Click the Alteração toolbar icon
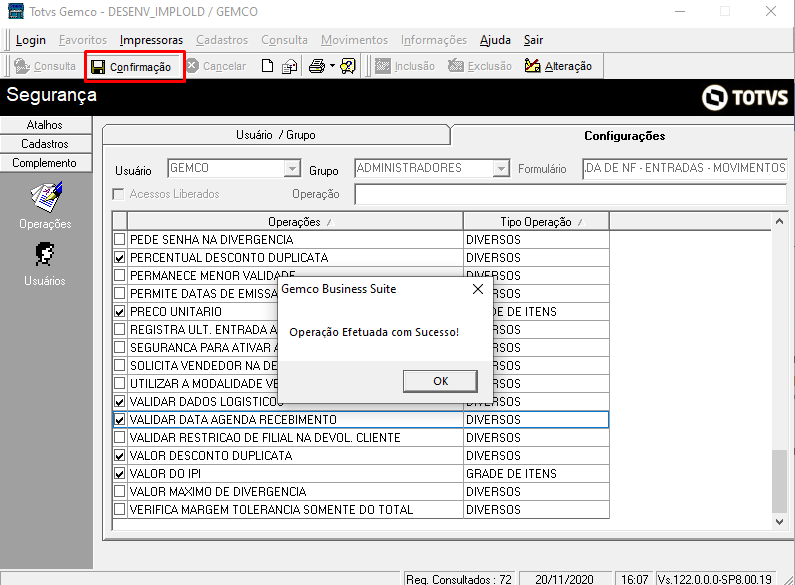 coord(532,66)
